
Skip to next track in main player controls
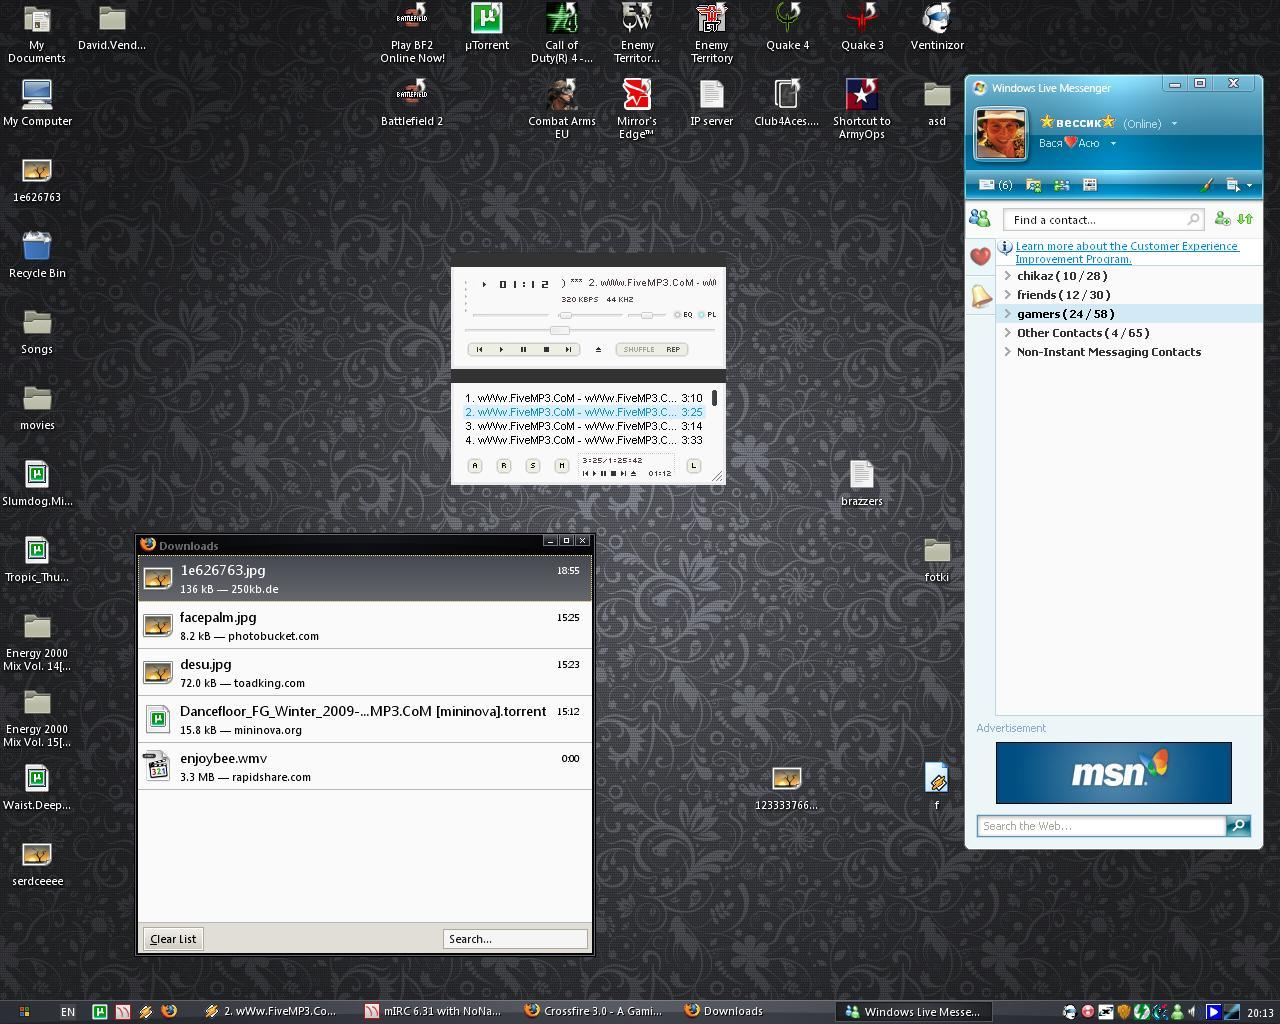pyautogui.click(x=568, y=349)
